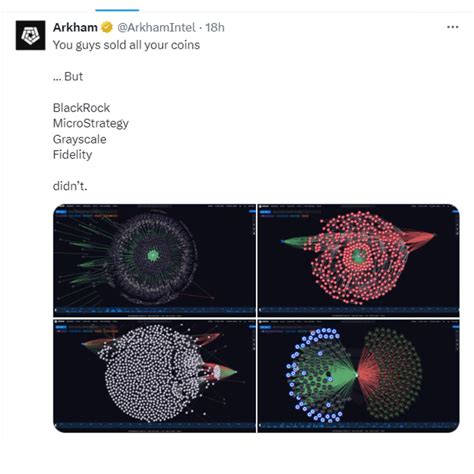Viewport: 474px width, 474px height.
Task: Open the bottom-right blue and green graph image
Action: (359, 376)
